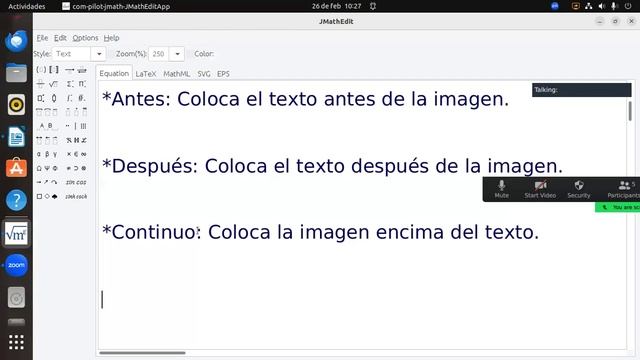
Task: Open the sum and product palette
Action: point(76,84)
